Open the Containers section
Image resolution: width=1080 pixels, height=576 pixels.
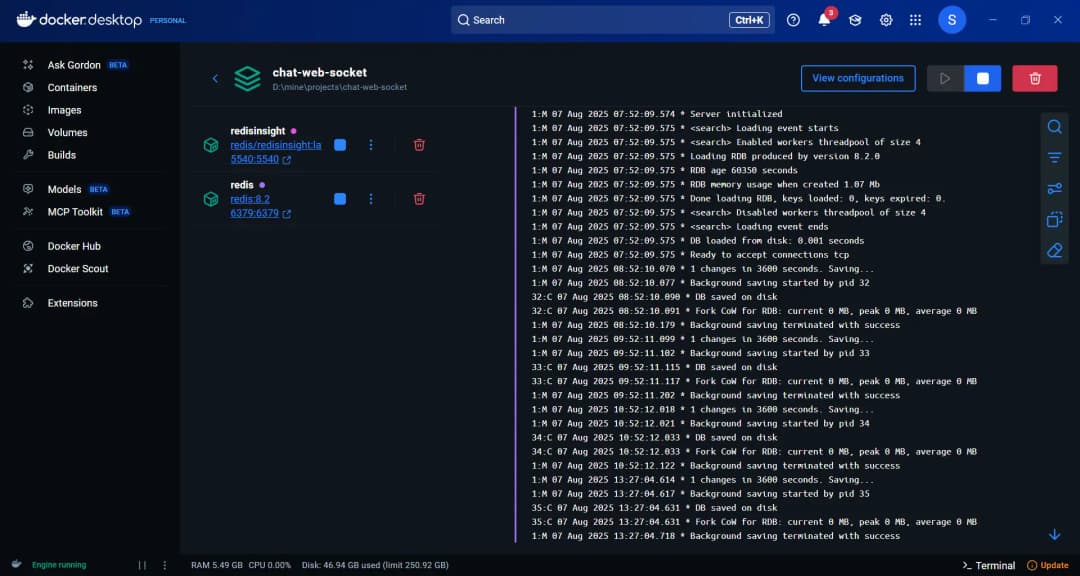[x=72, y=88]
